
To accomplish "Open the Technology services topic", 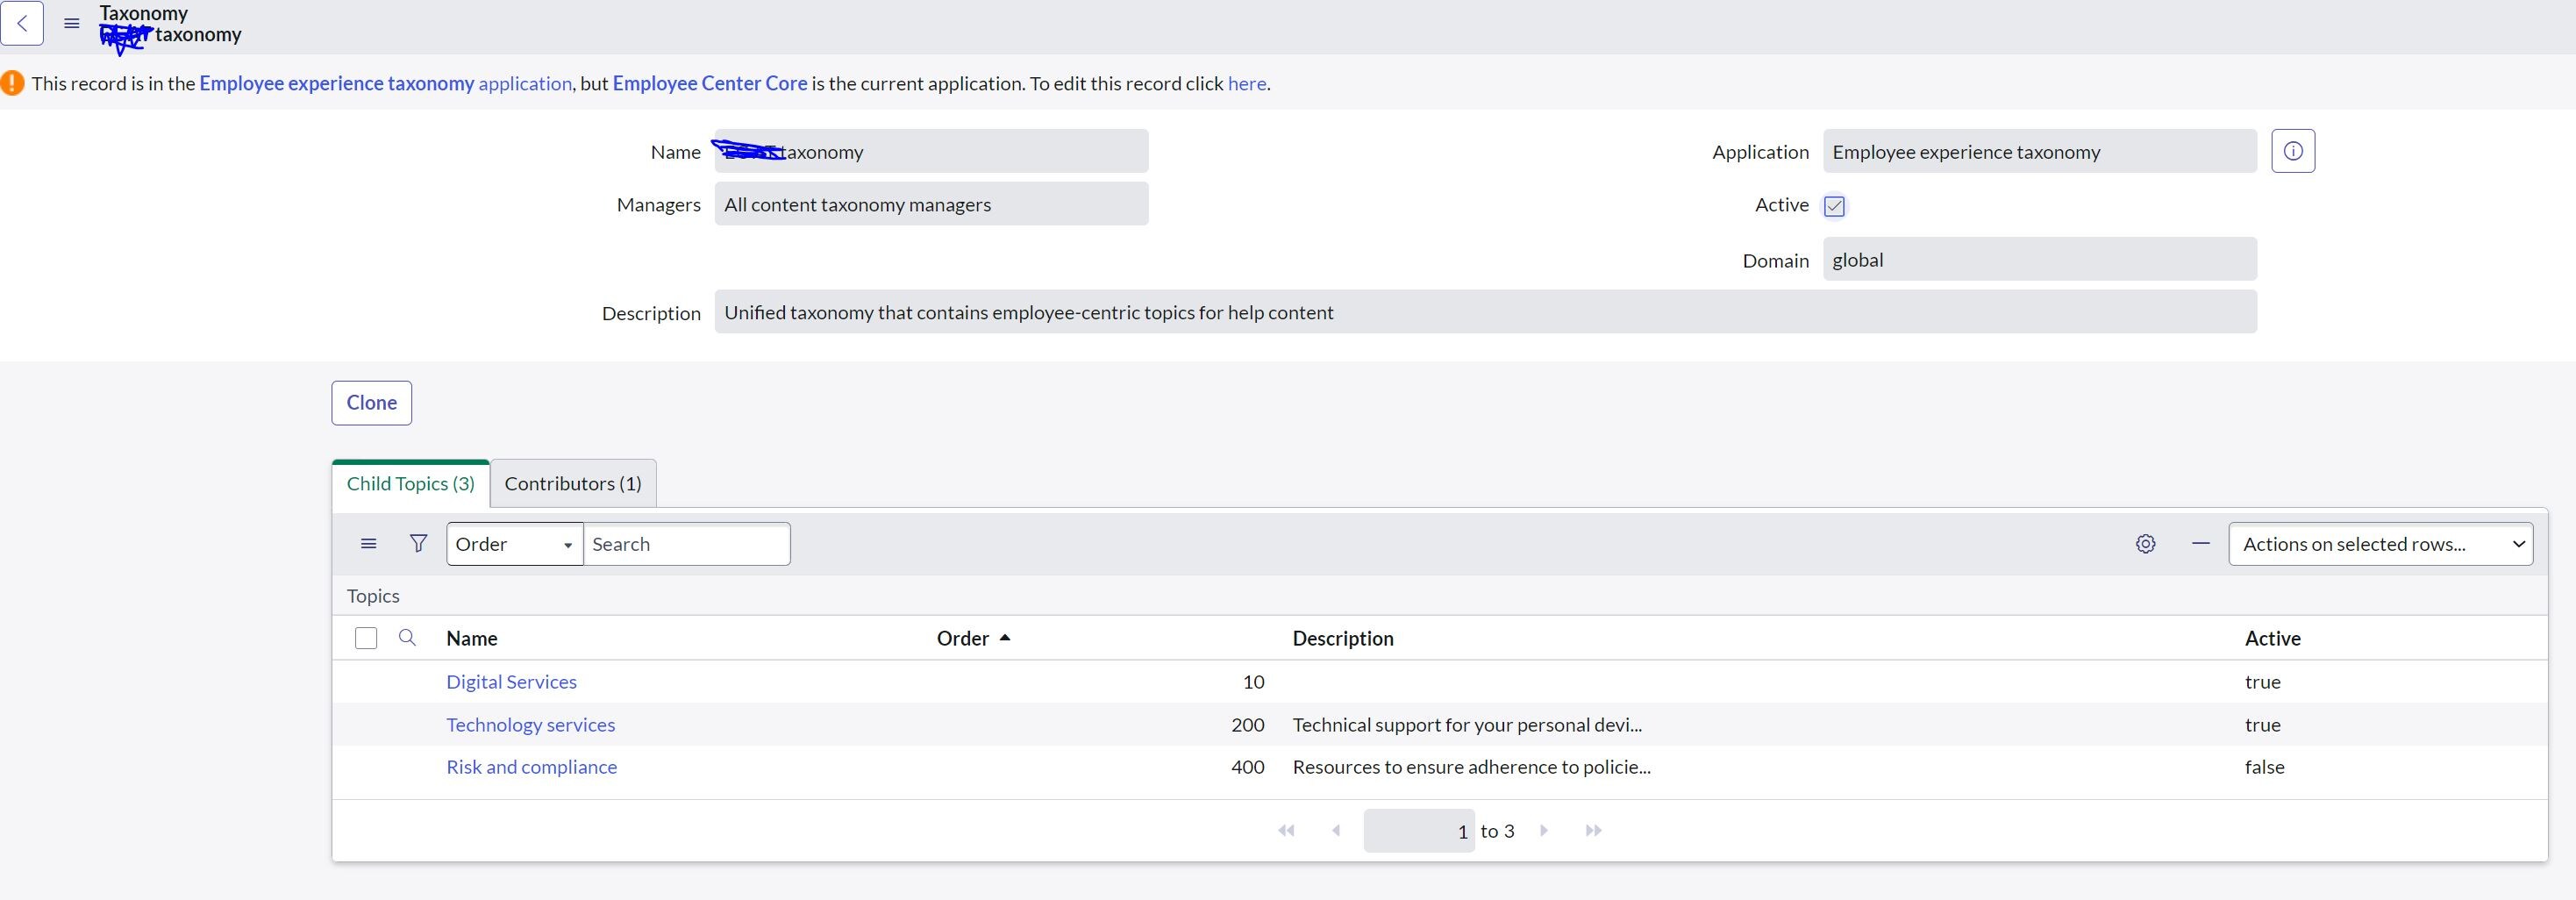I will coord(530,724).
